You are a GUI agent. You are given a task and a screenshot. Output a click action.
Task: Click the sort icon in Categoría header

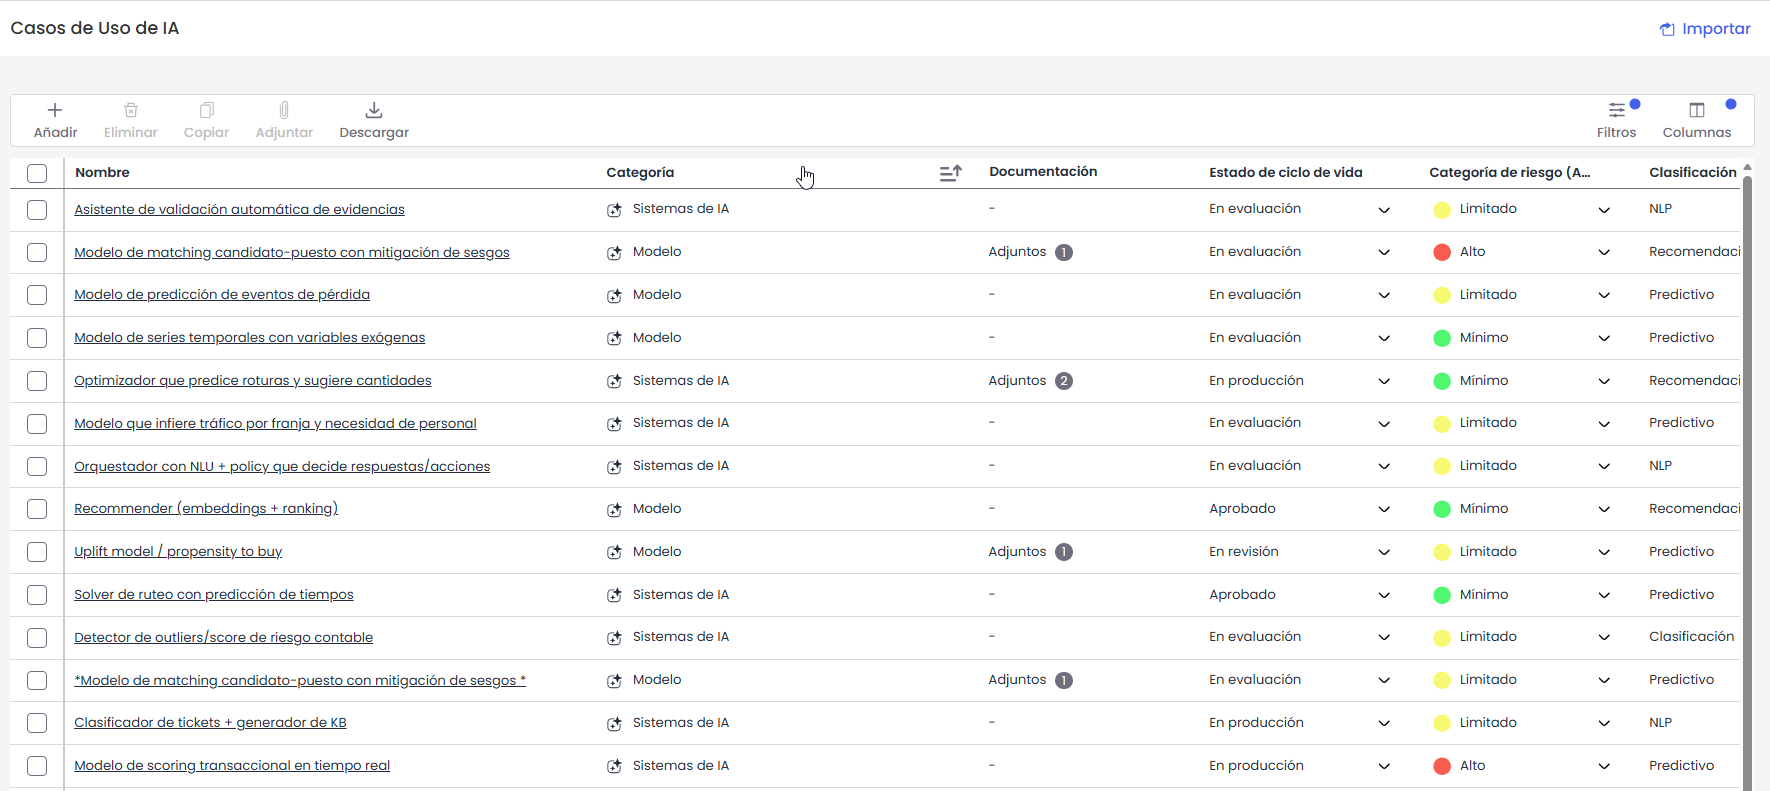[x=950, y=173]
